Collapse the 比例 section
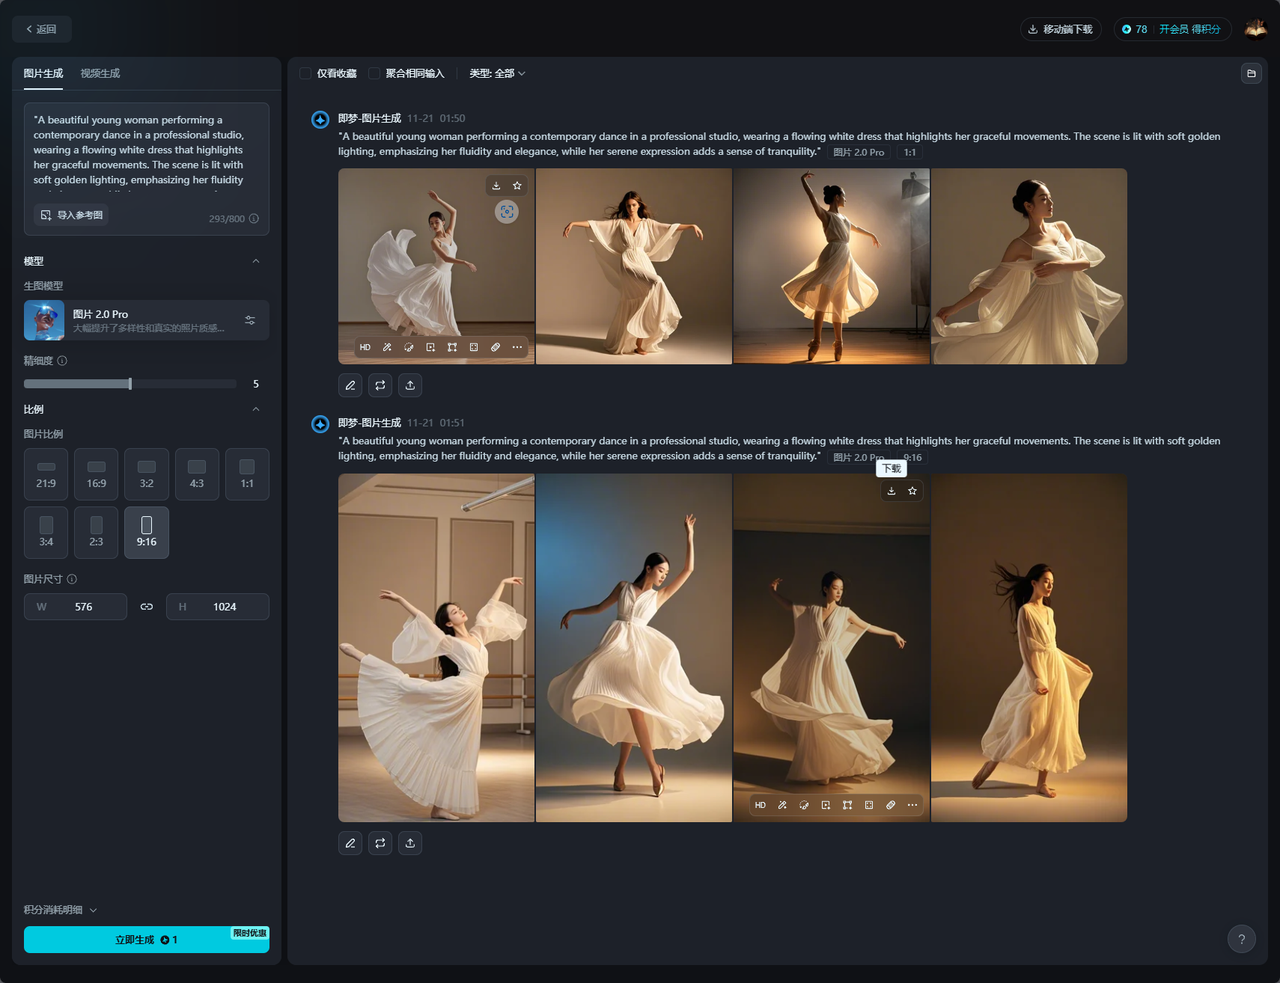Image resolution: width=1280 pixels, height=983 pixels. 256,409
